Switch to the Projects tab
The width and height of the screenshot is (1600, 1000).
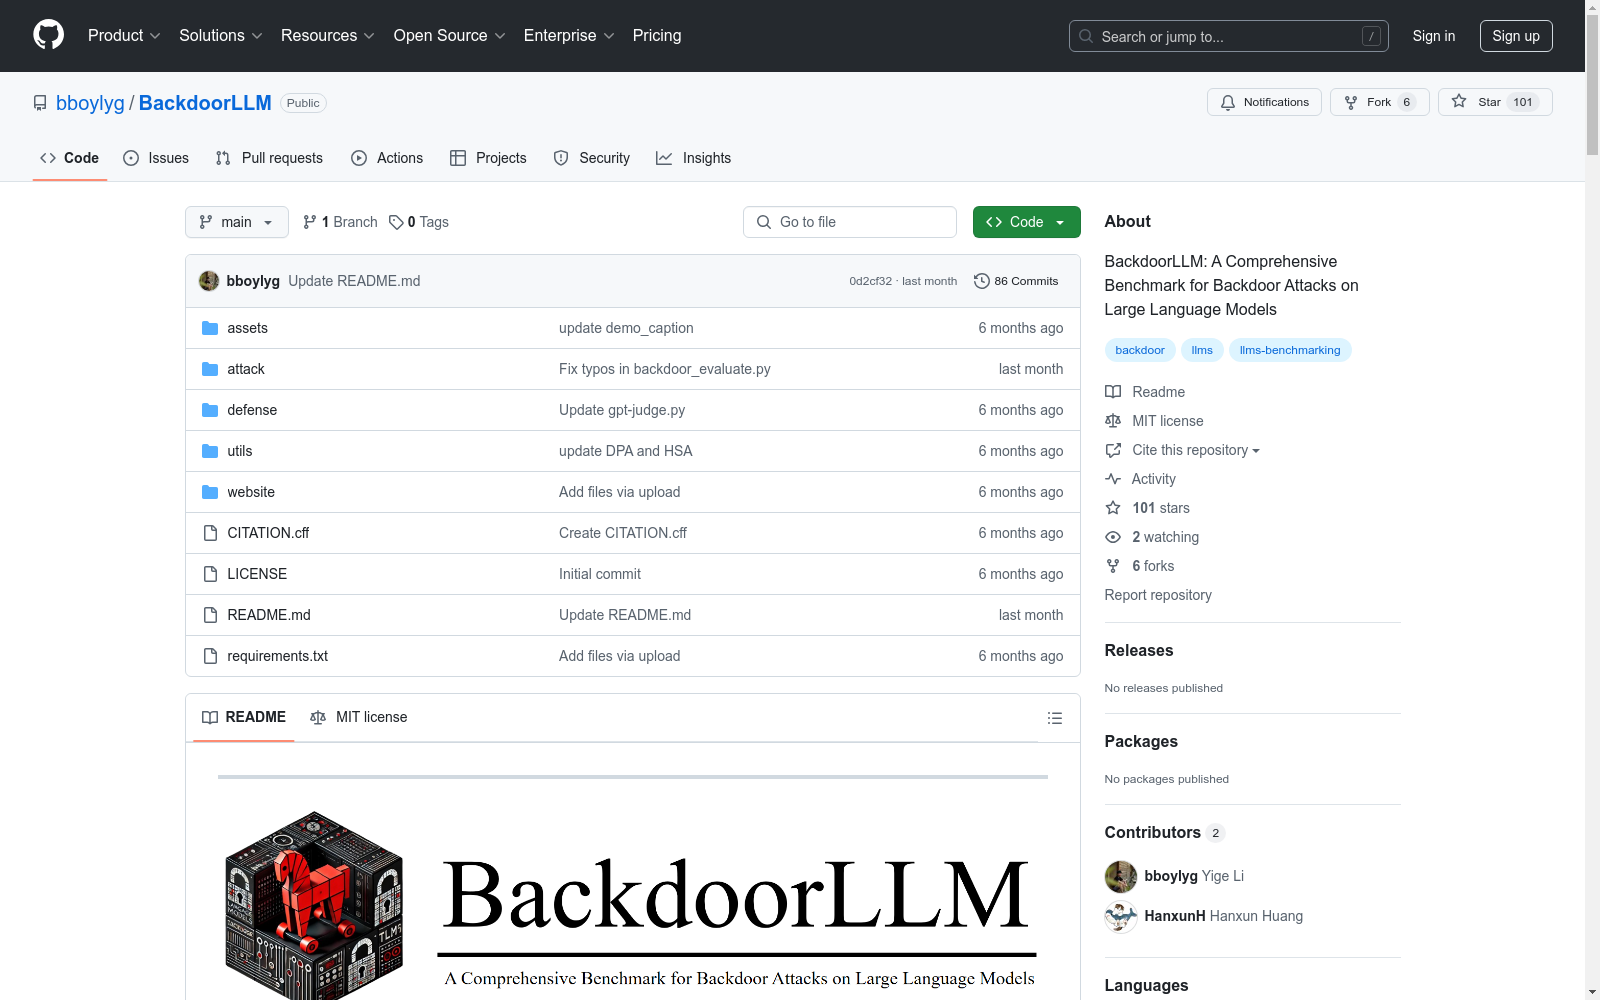[488, 158]
